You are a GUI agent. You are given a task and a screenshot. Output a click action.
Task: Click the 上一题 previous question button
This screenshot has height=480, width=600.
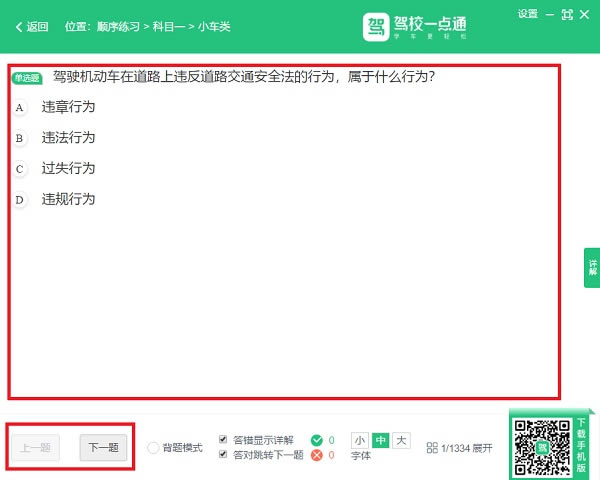tap(40, 447)
